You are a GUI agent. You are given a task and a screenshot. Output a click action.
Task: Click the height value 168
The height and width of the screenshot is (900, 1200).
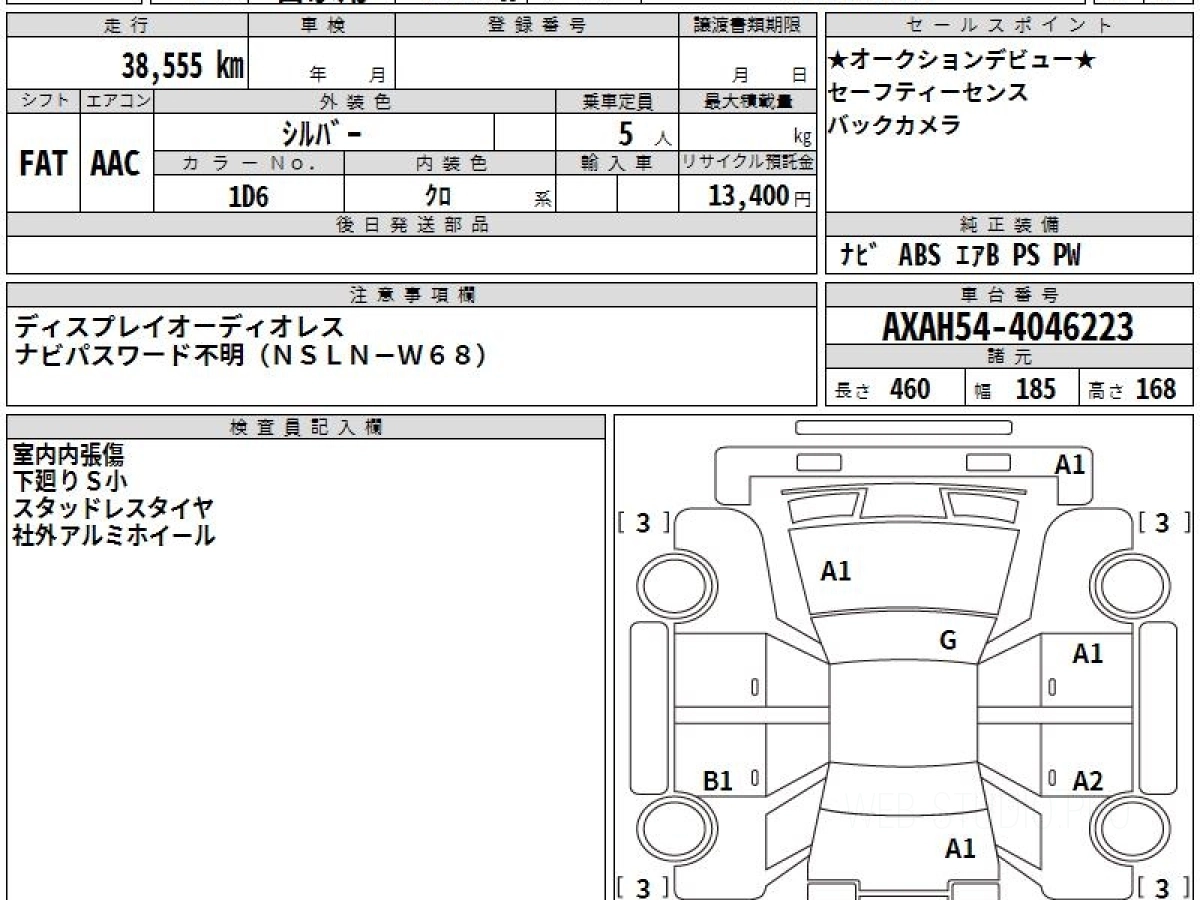click(x=1156, y=388)
